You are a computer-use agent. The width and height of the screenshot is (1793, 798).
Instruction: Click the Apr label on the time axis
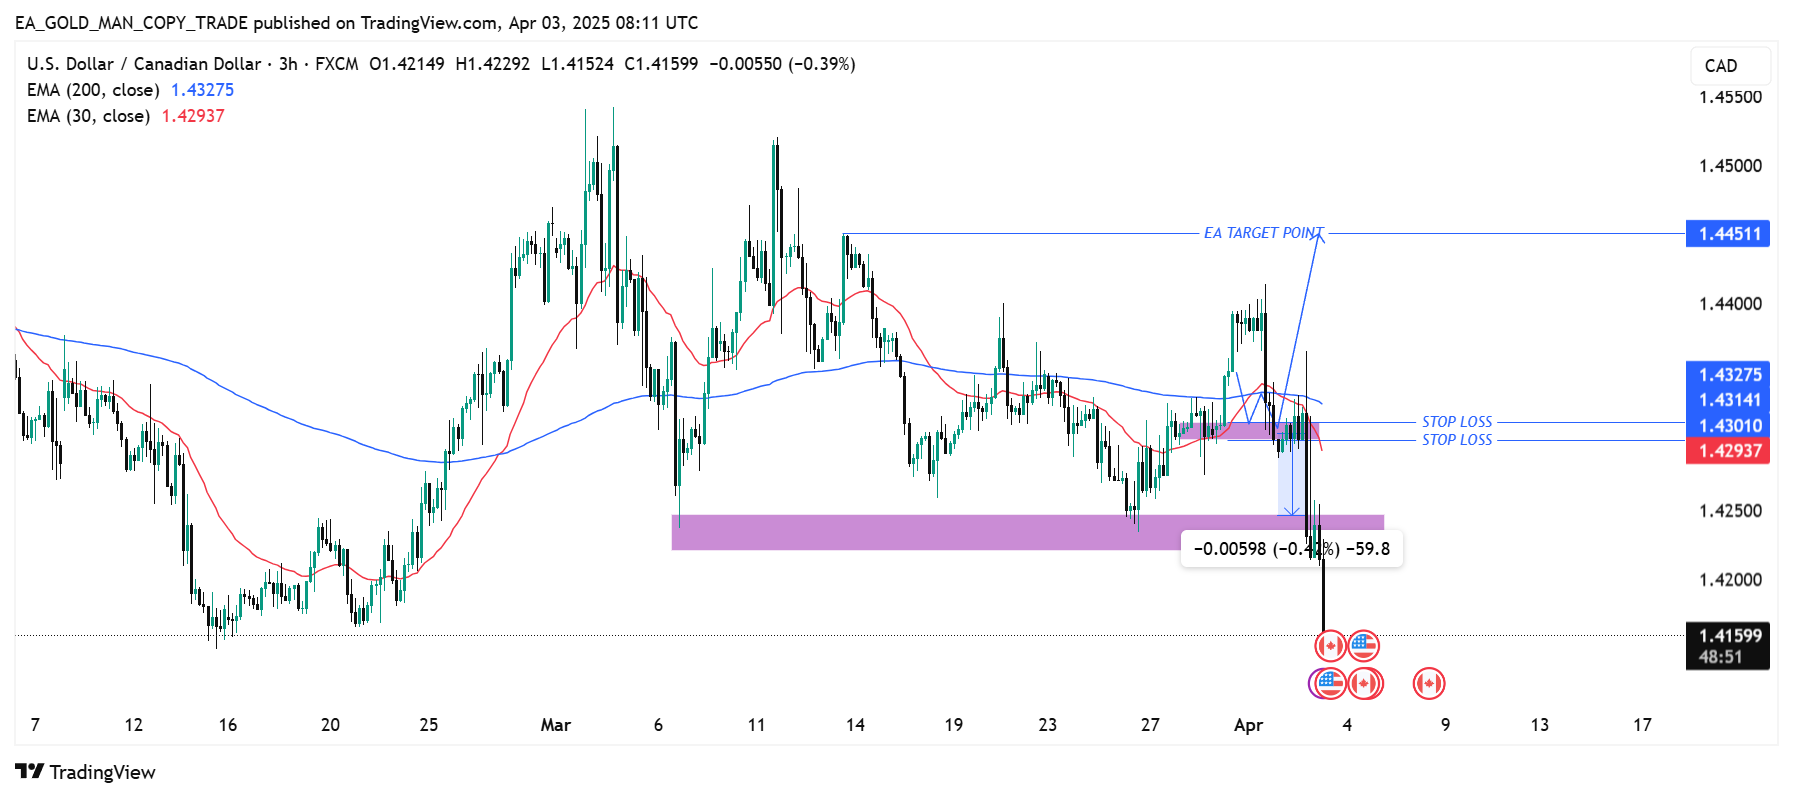click(1248, 725)
